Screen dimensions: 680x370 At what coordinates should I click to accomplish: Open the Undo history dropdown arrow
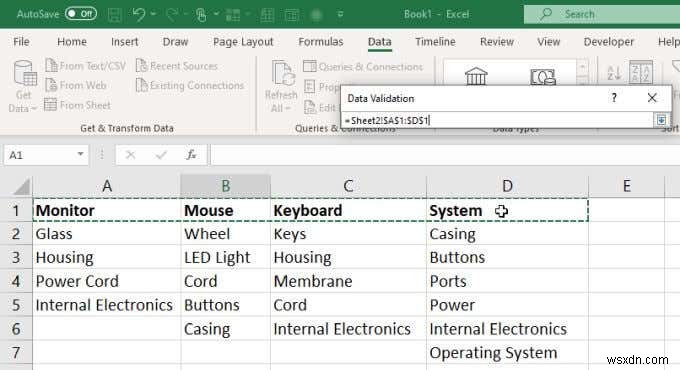[x=153, y=14]
